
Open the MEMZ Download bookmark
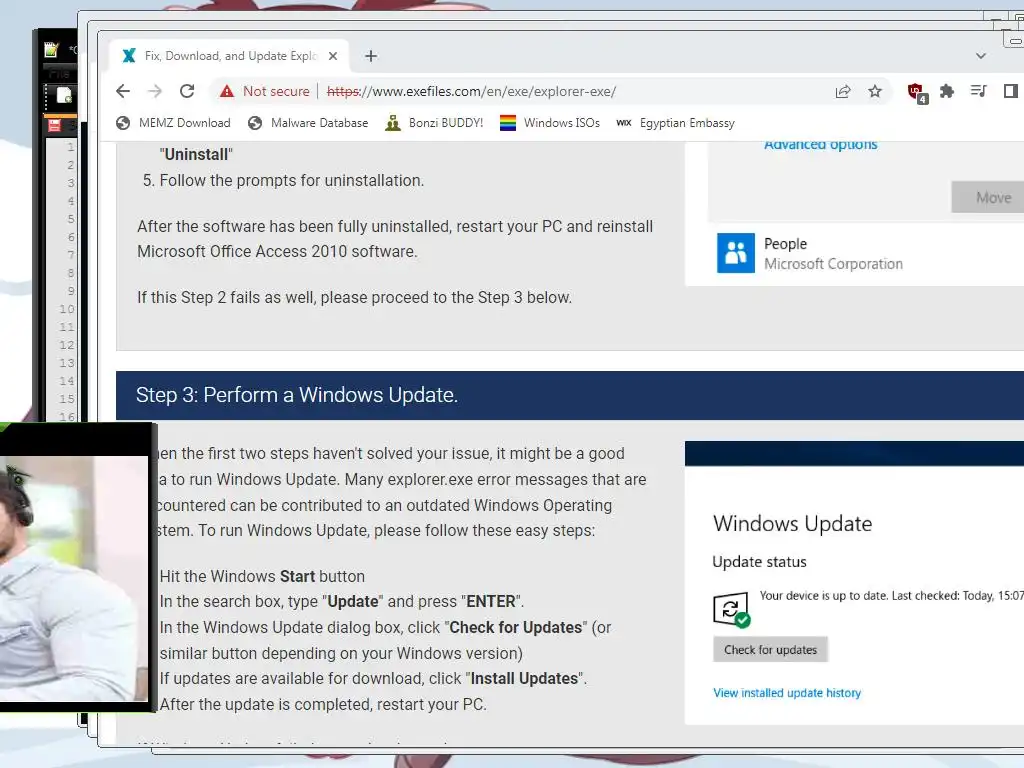174,123
